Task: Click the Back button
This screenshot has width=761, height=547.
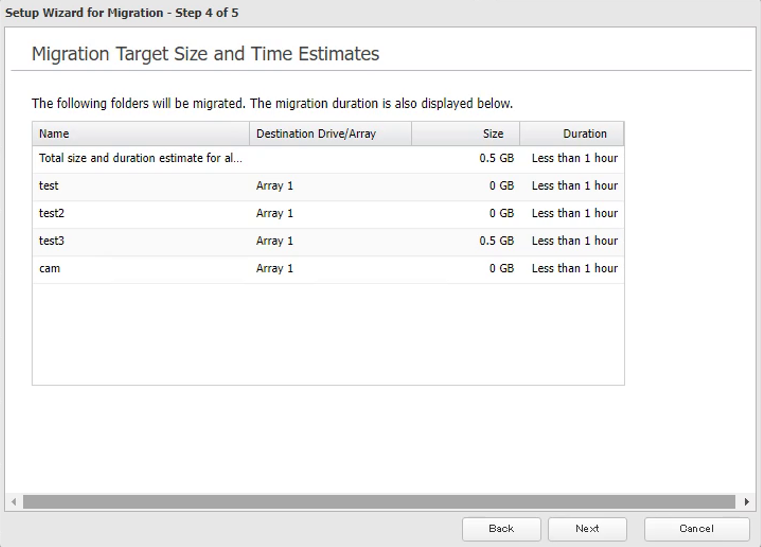Action: click(501, 529)
